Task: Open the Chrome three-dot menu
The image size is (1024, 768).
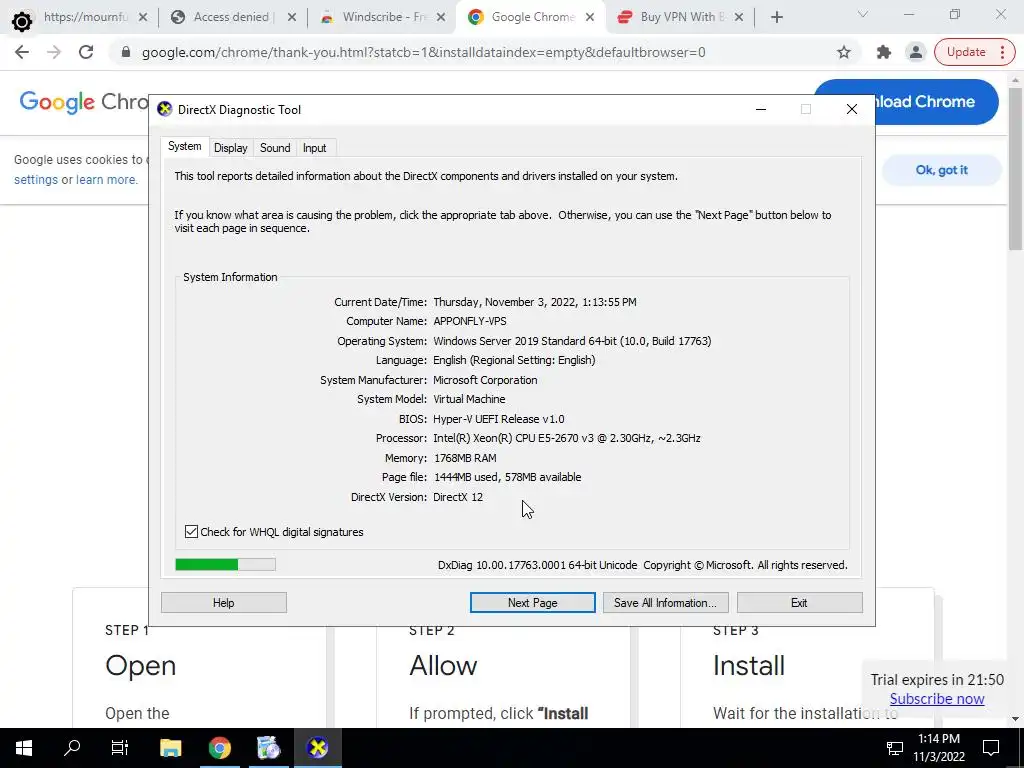Action: [1002, 52]
